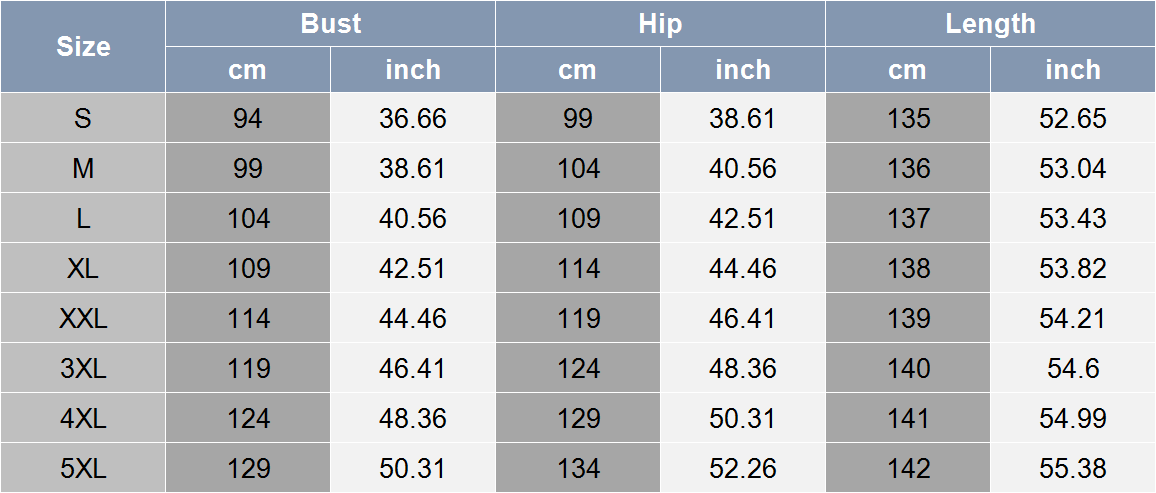Image resolution: width=1156 pixels, height=493 pixels.
Task: Click length inch value 53.04
Action: pyautogui.click(x=1073, y=168)
